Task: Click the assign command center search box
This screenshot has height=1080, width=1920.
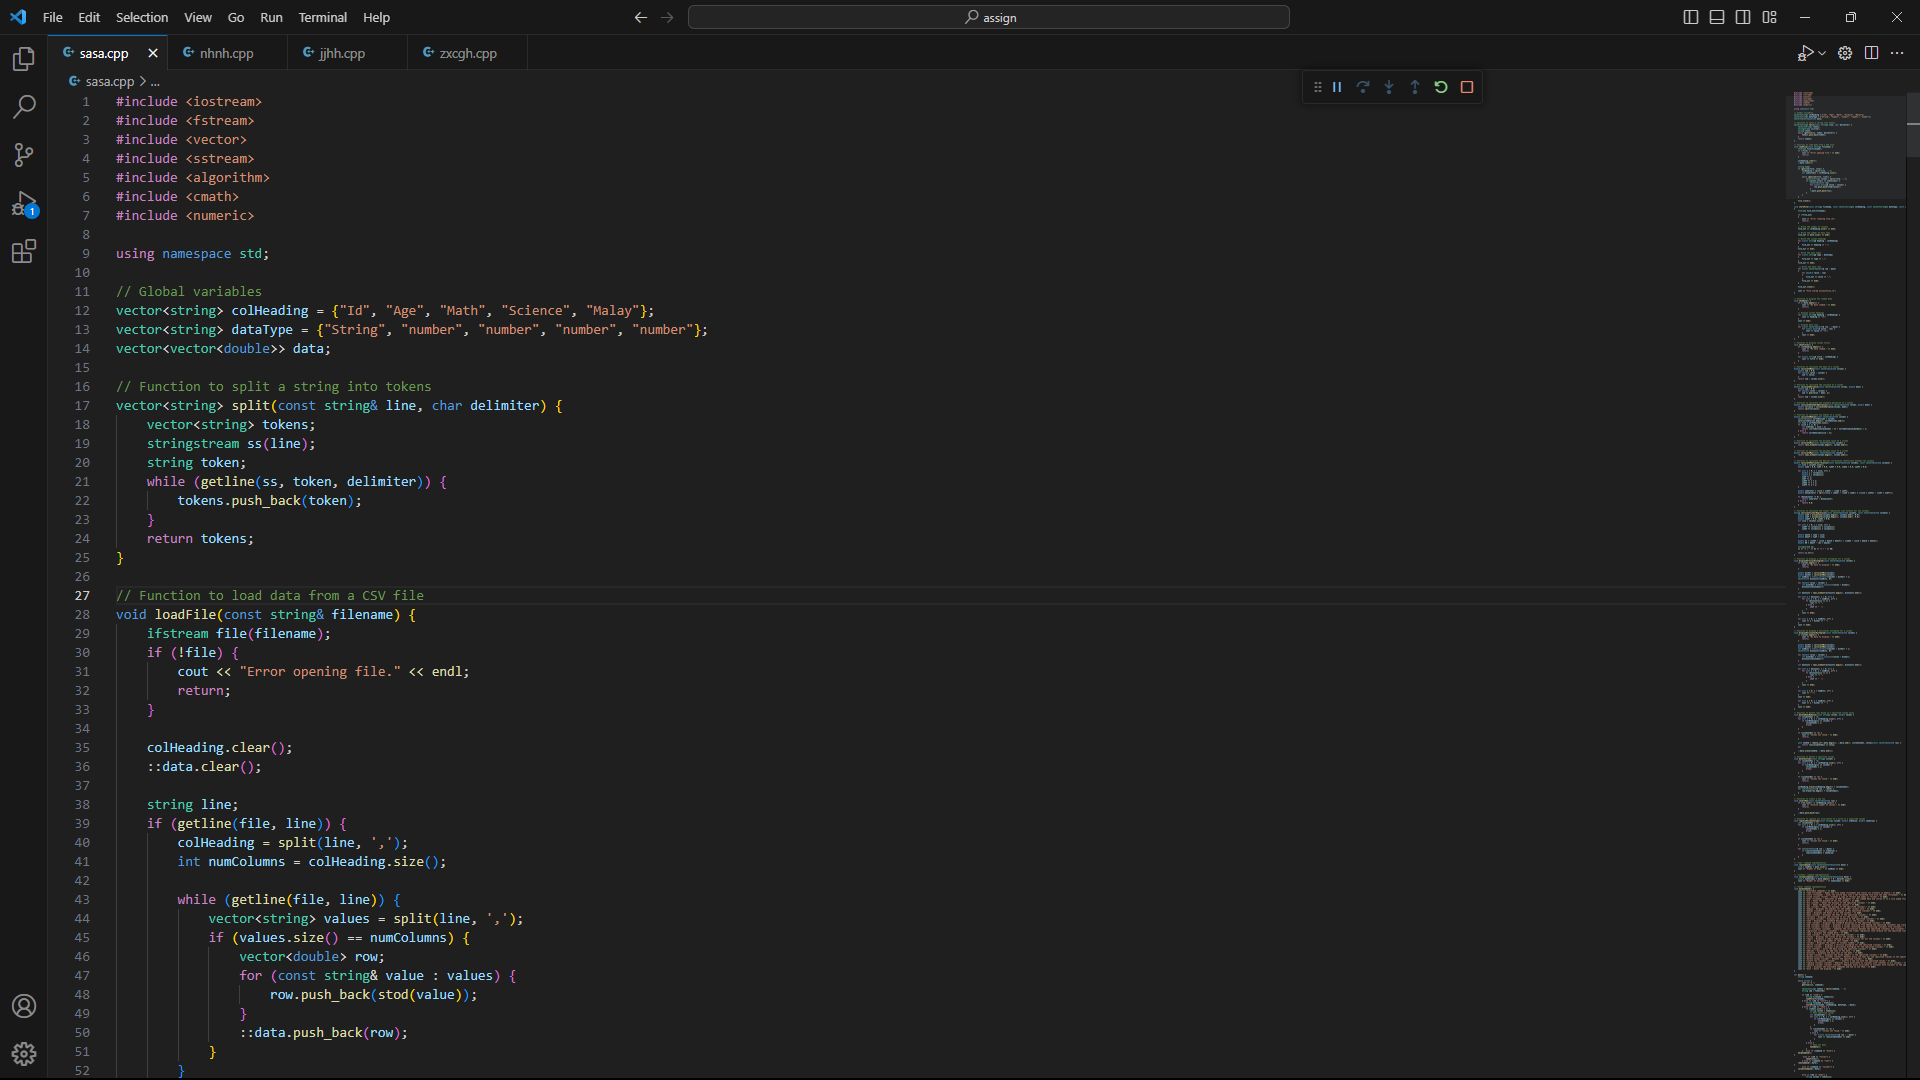Action: (988, 17)
